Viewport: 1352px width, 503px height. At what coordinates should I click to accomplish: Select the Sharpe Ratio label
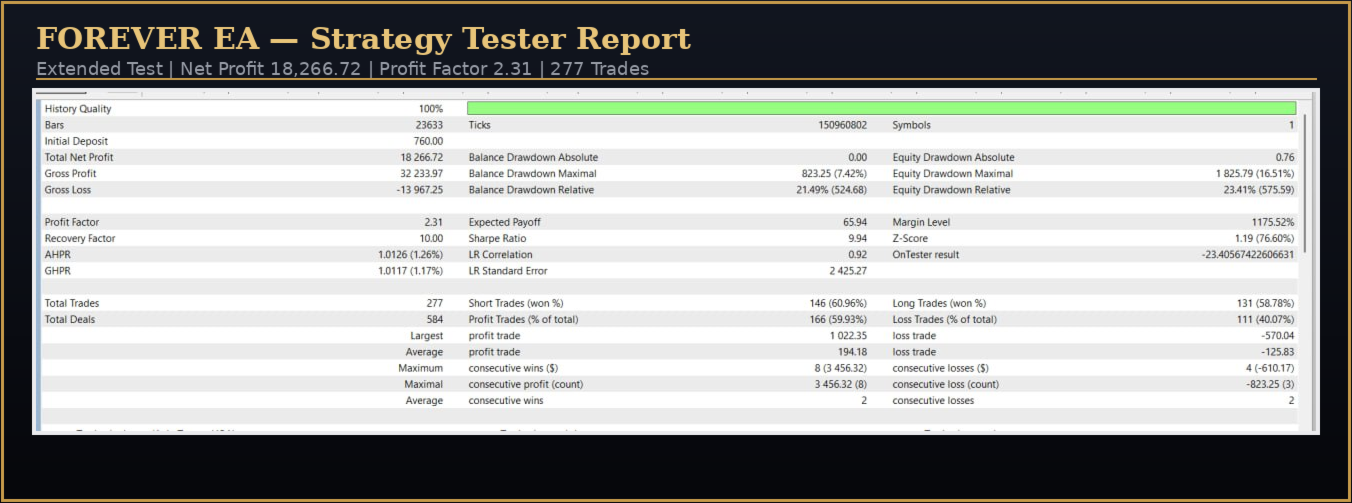coord(497,239)
